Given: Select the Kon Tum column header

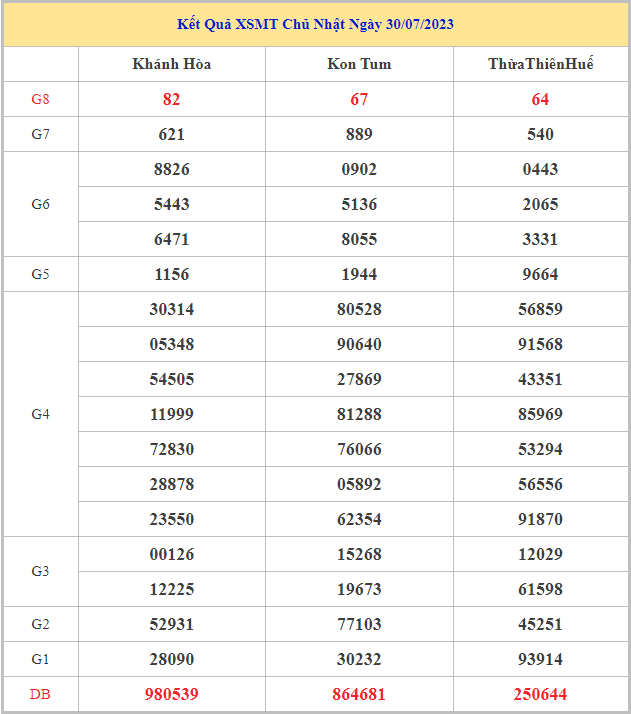Looking at the screenshot, I should pos(359,64).
